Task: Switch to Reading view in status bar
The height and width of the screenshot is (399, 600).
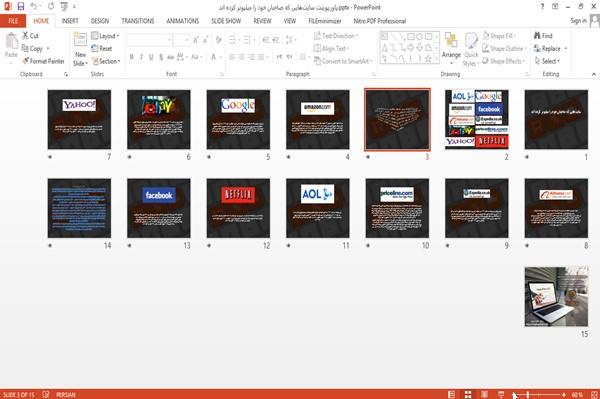Action: click(484, 394)
